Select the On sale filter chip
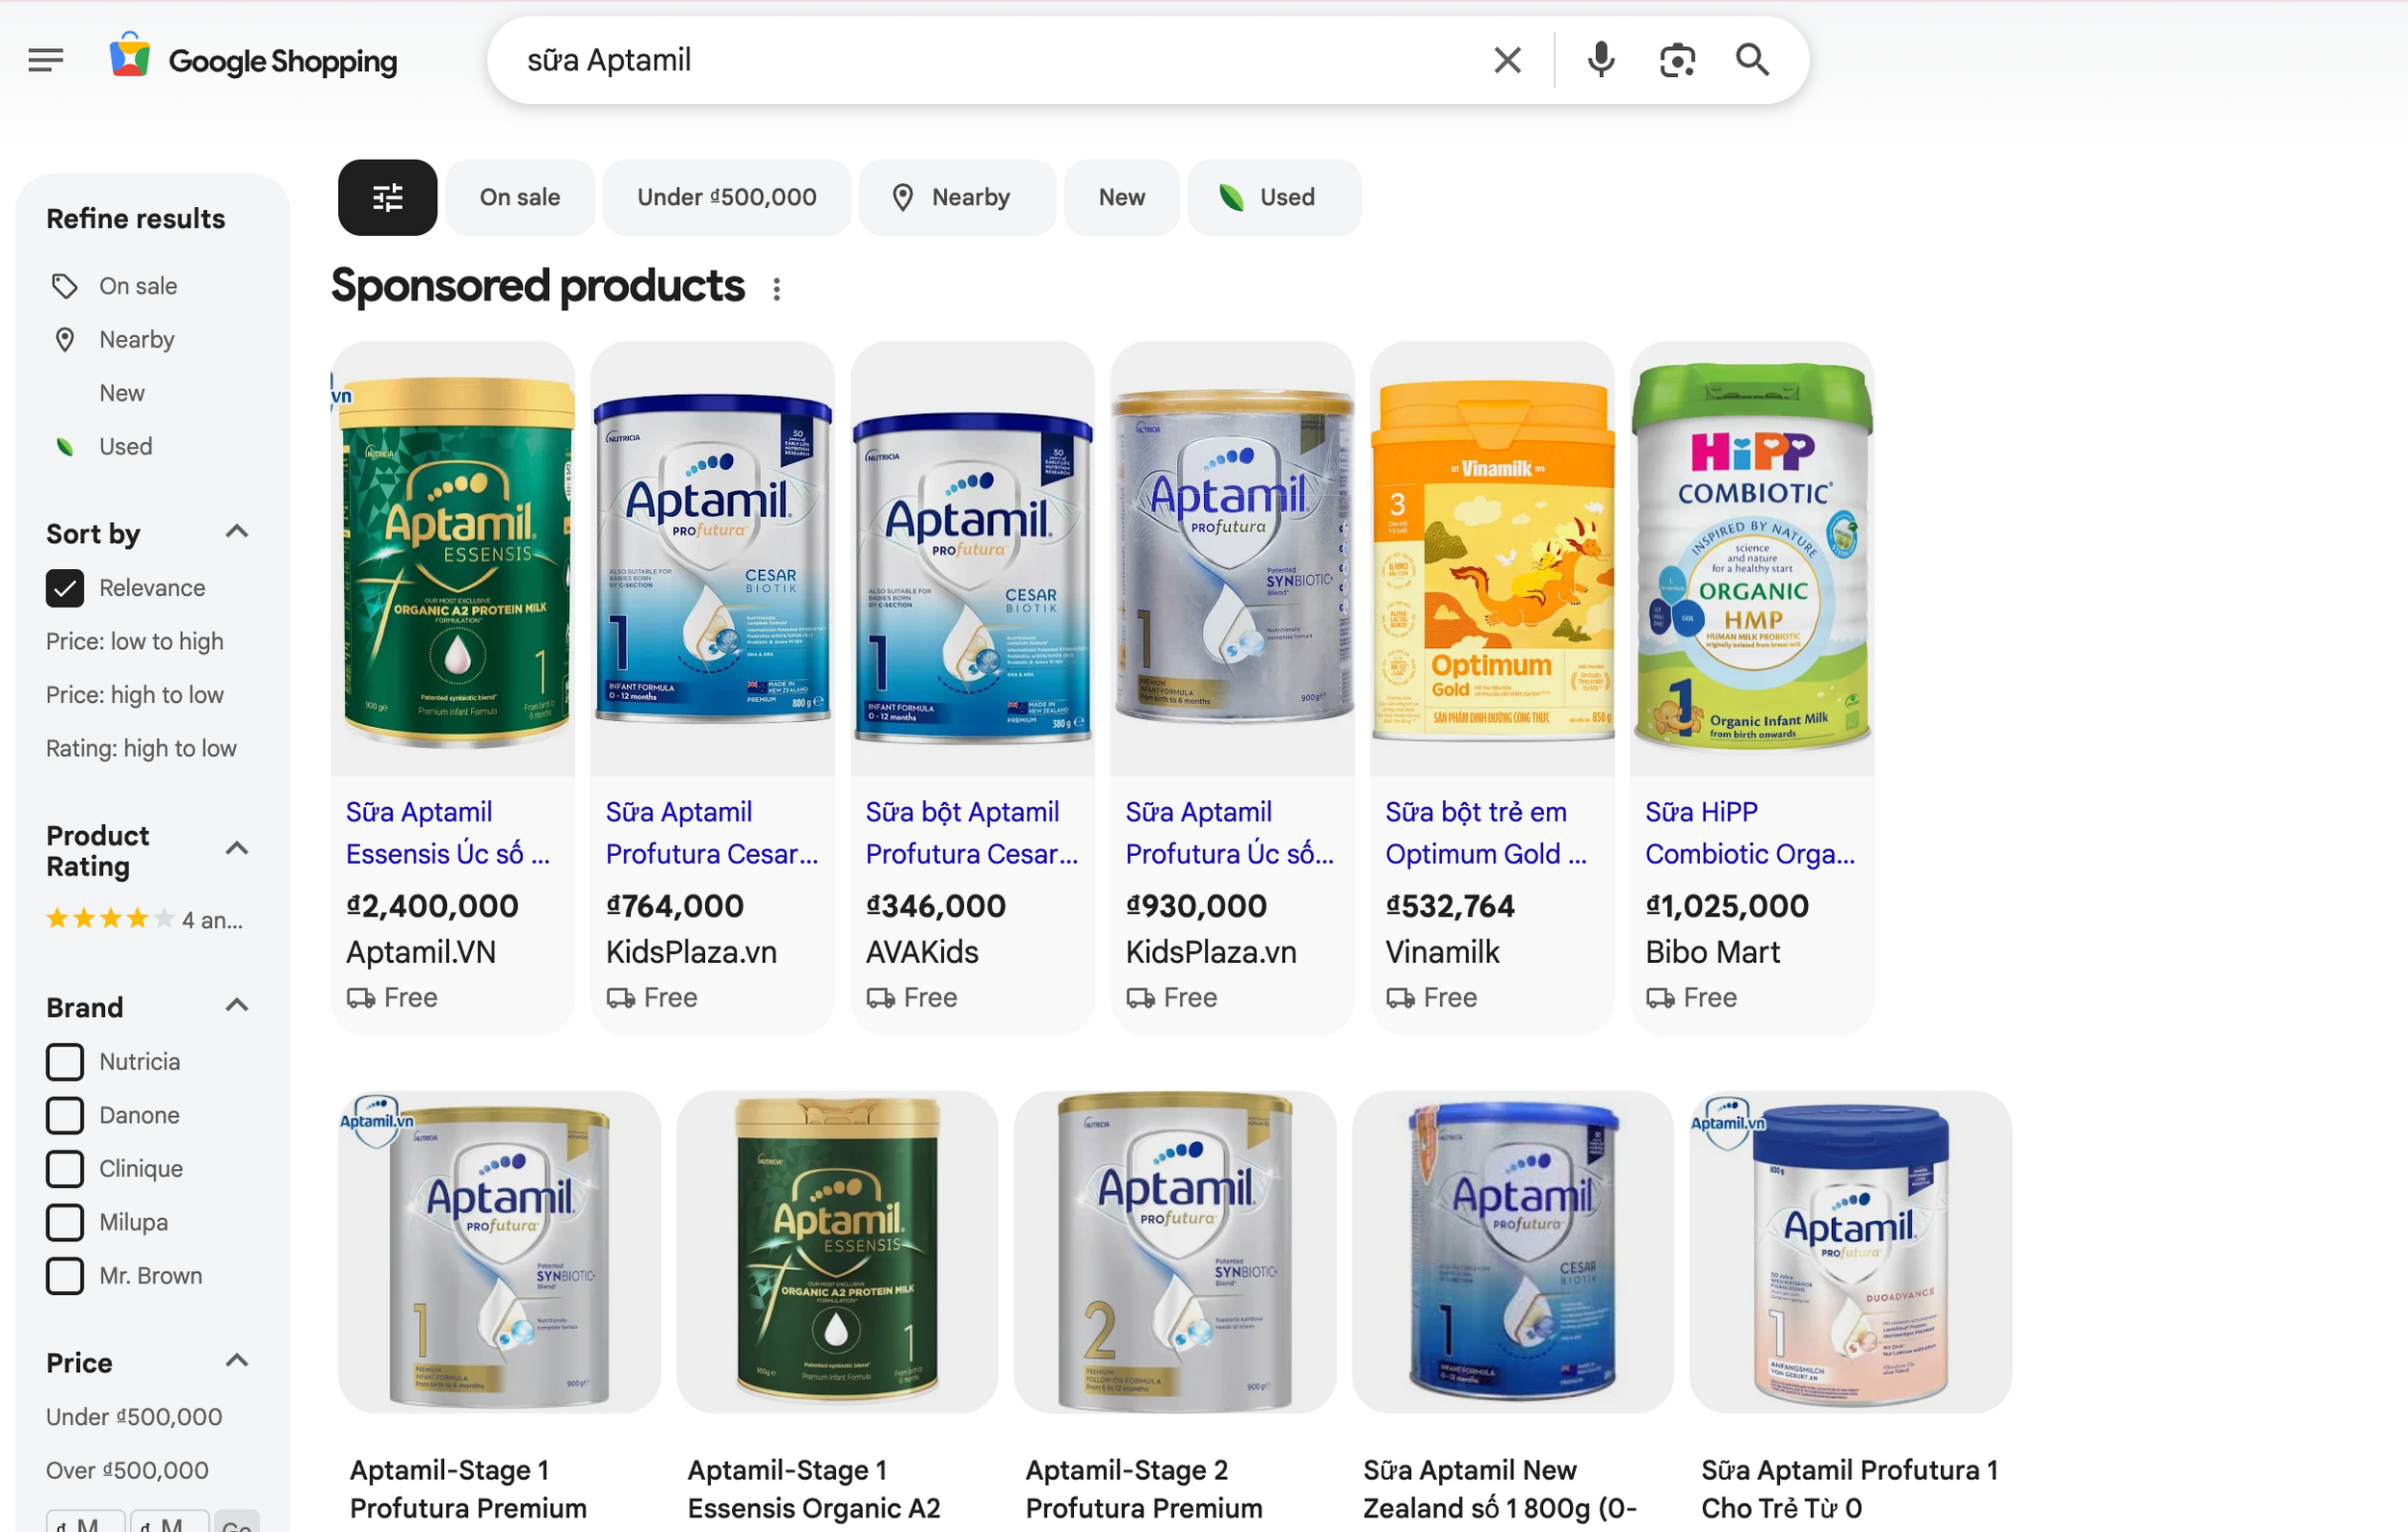This screenshot has height=1532, width=2408. click(519, 197)
